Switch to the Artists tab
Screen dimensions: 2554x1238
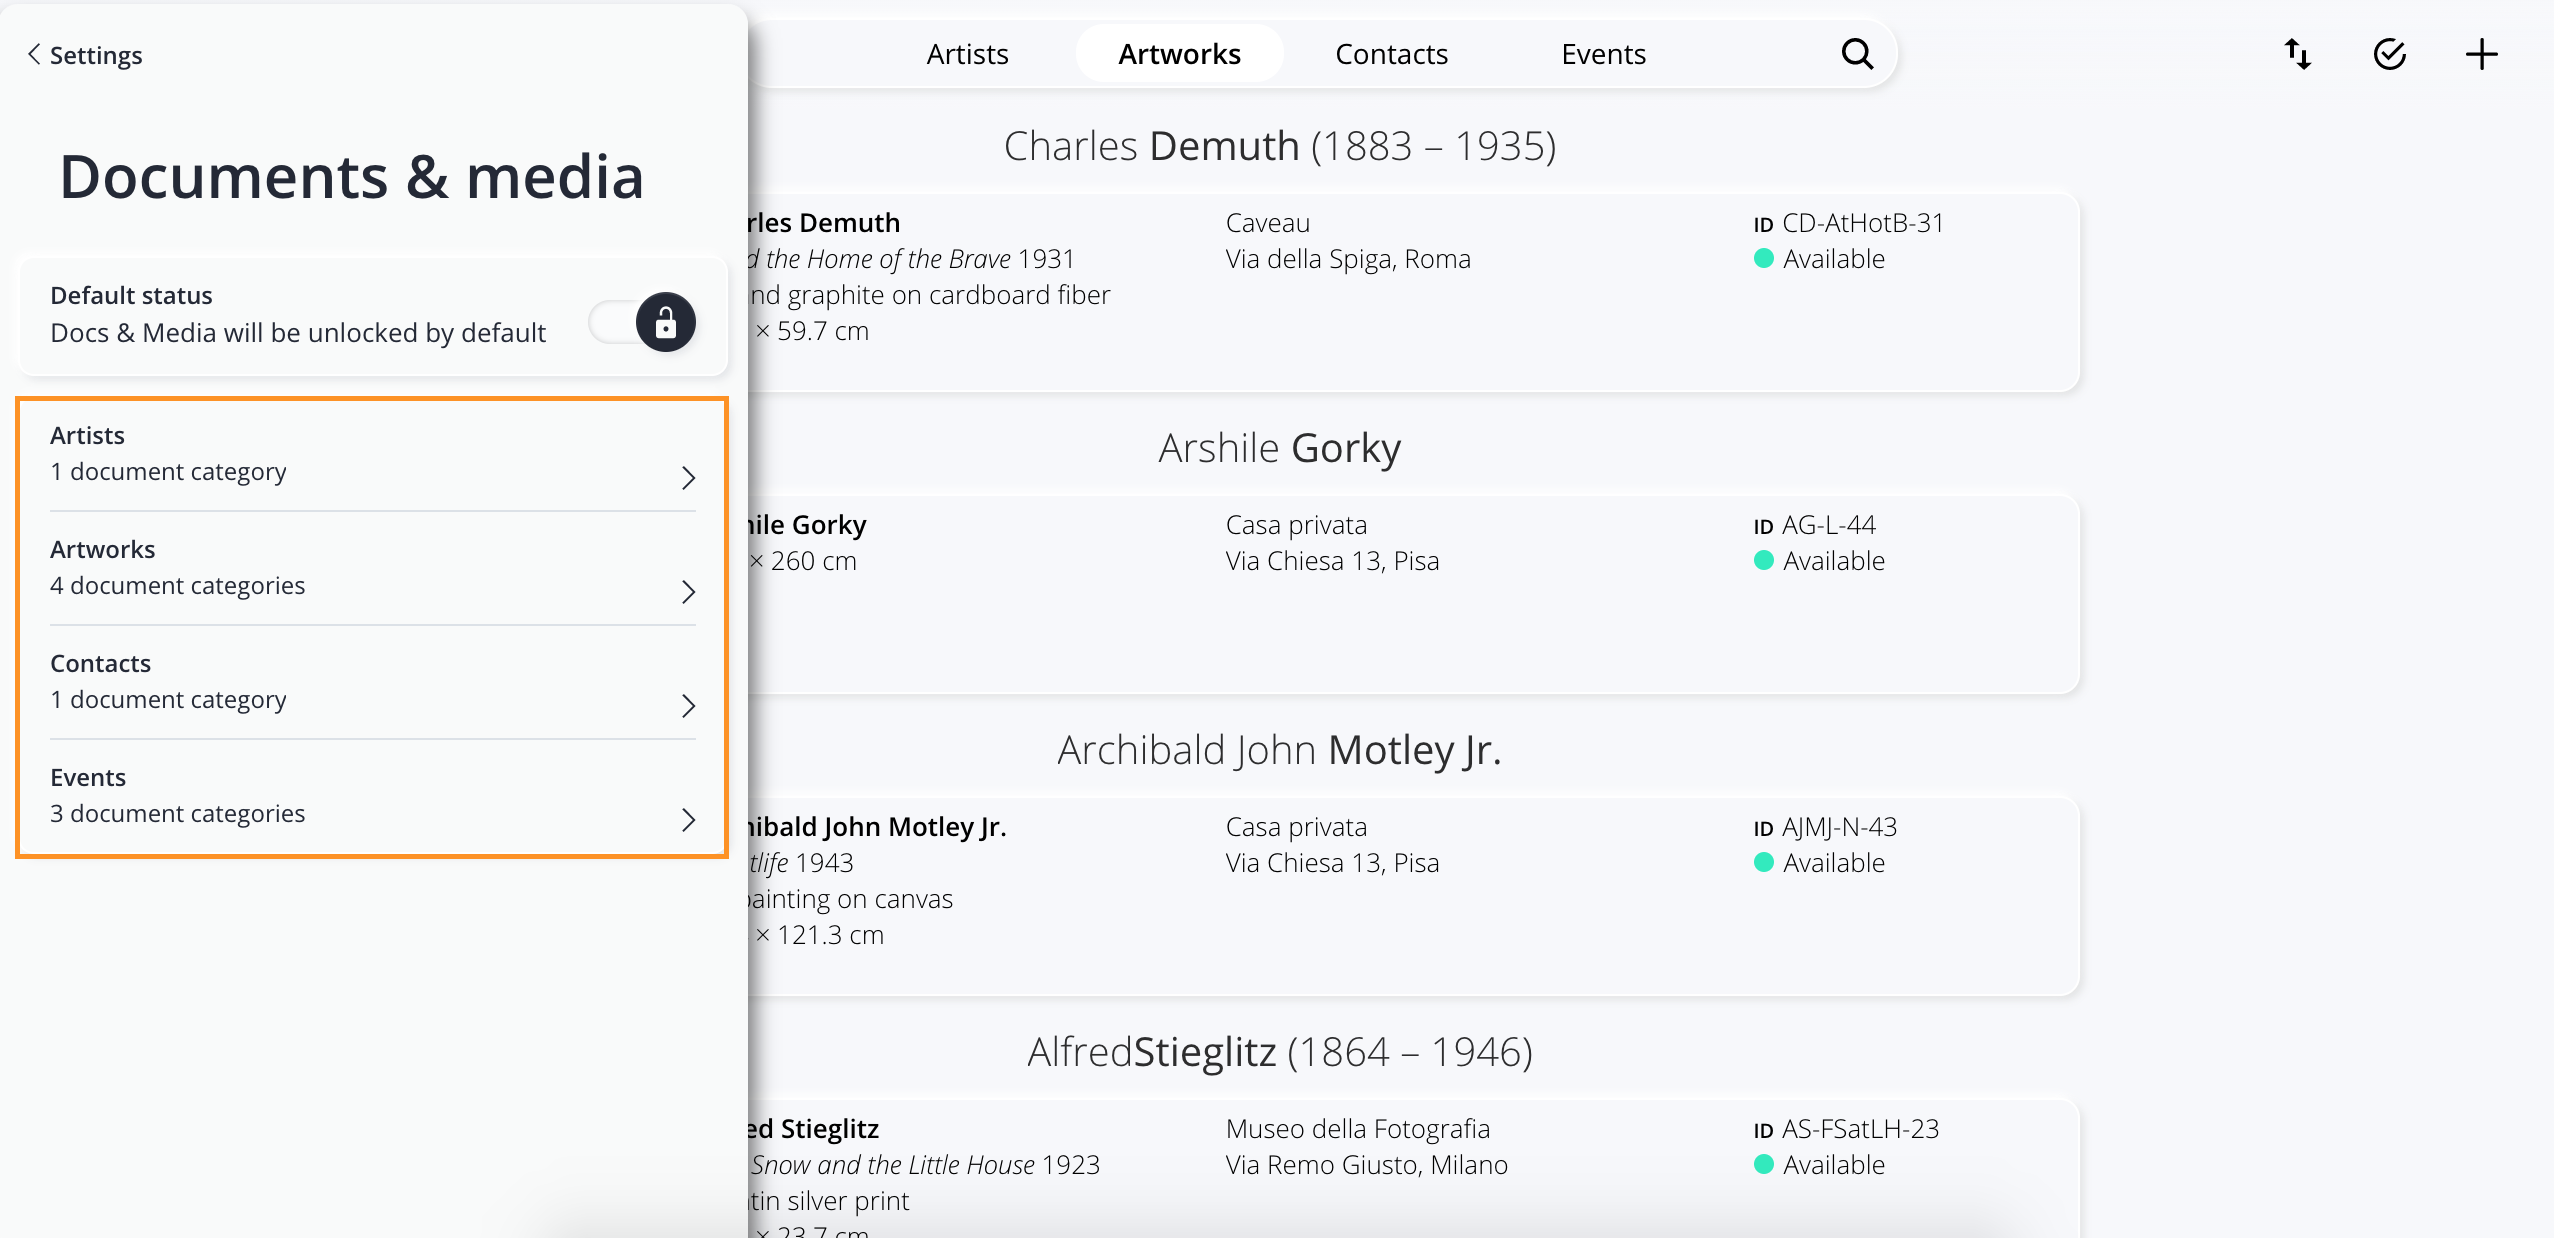(967, 54)
